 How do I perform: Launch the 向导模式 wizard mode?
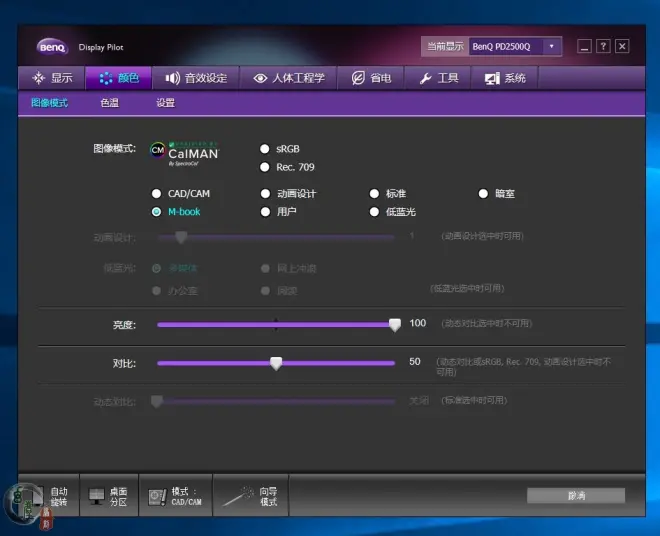[x=251, y=496]
